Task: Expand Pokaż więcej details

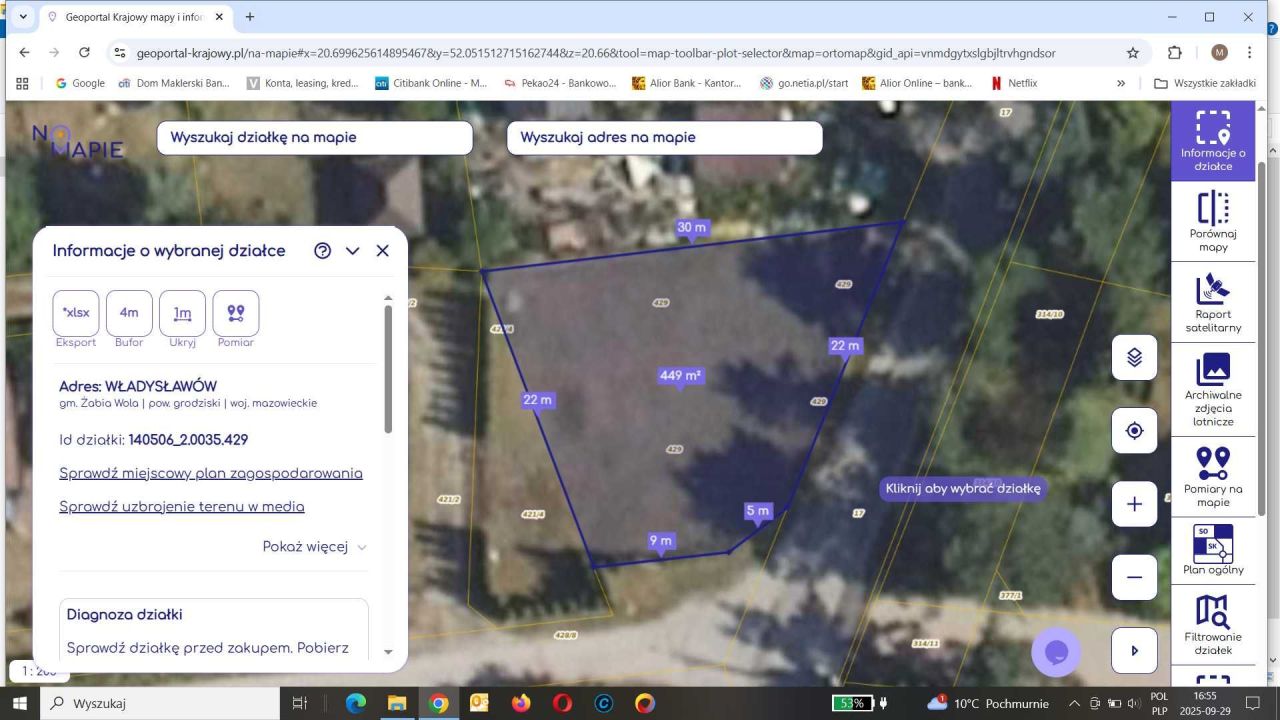Action: tap(314, 547)
